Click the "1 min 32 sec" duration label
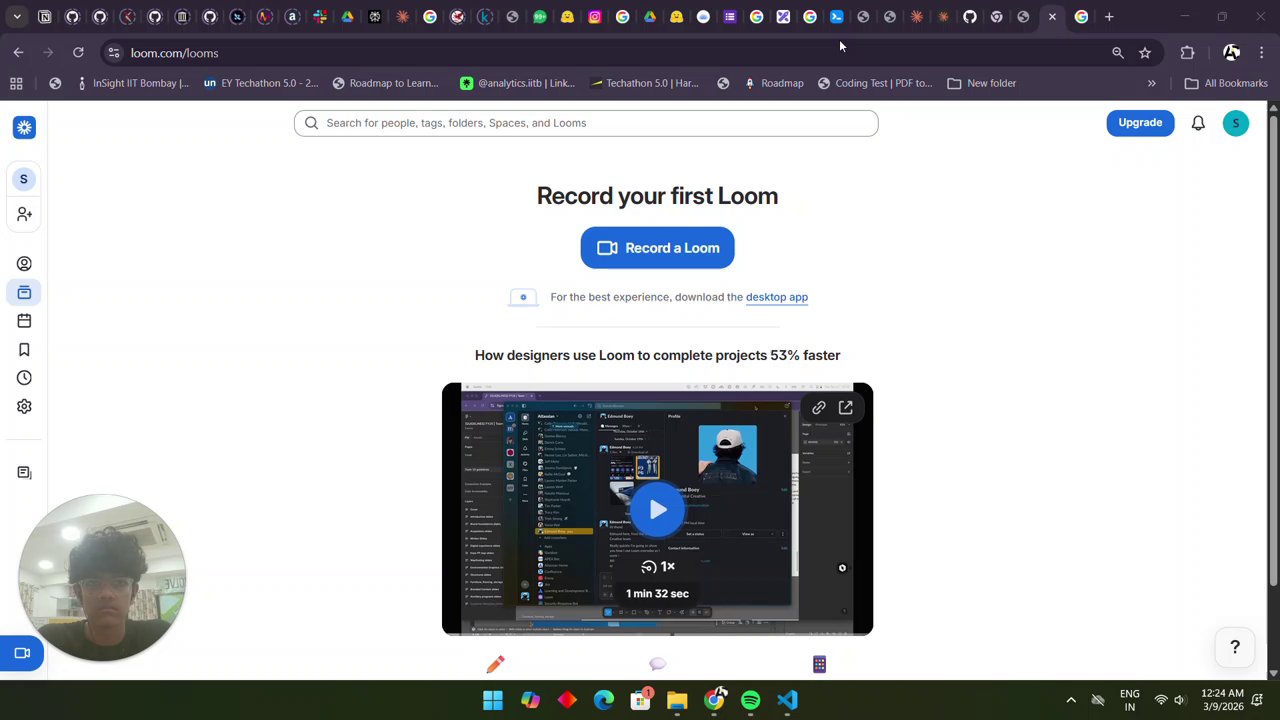The width and height of the screenshot is (1280, 720). 657,594
